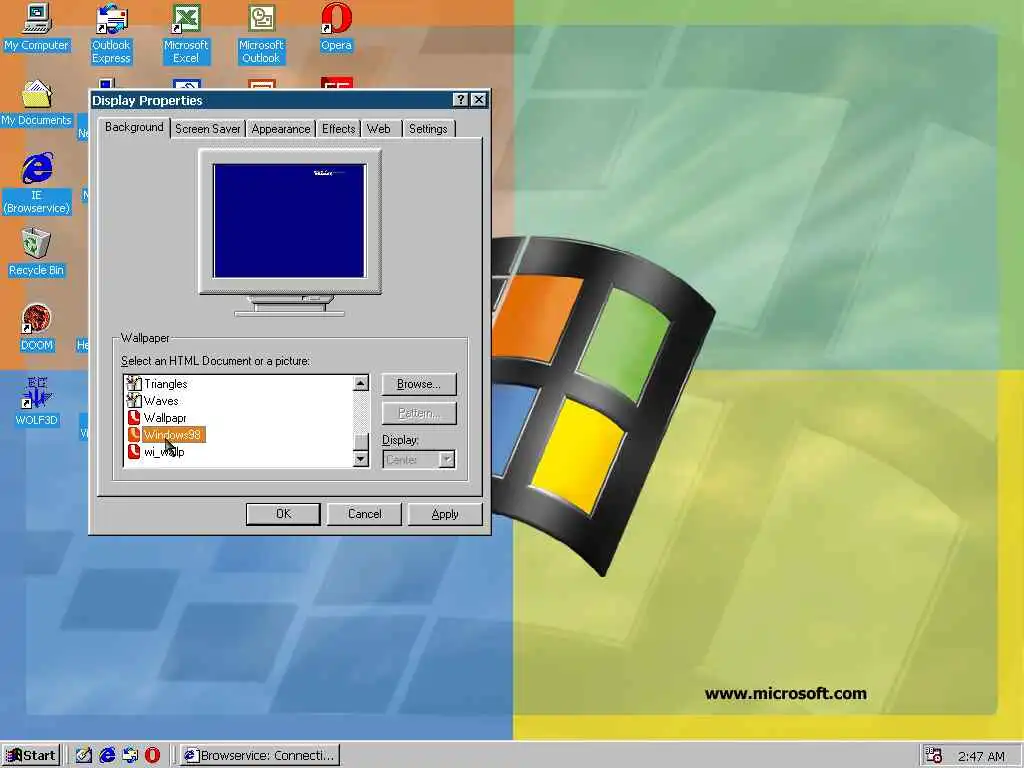Click the Waves wallpaper icon in list
Viewport: 1024px width, 768px height.
tap(133, 401)
